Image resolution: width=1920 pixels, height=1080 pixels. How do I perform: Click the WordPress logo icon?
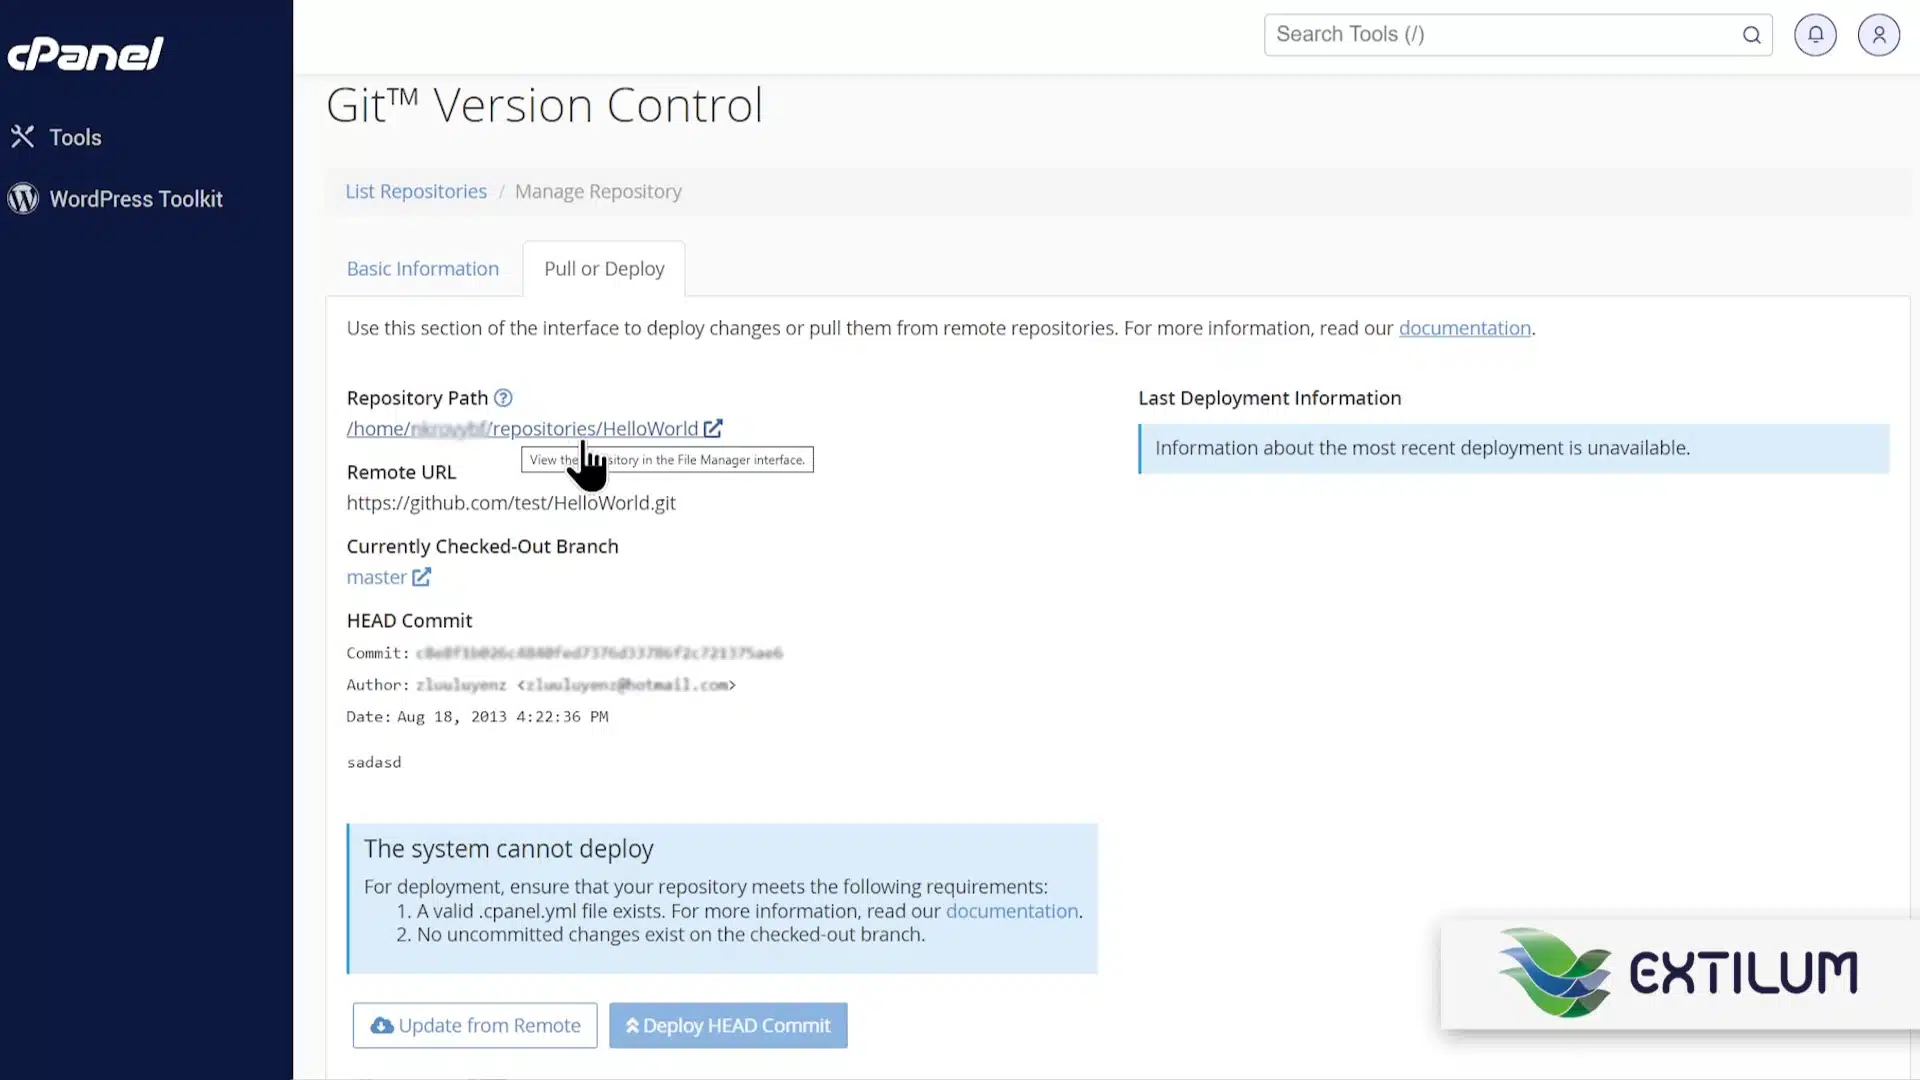23,199
